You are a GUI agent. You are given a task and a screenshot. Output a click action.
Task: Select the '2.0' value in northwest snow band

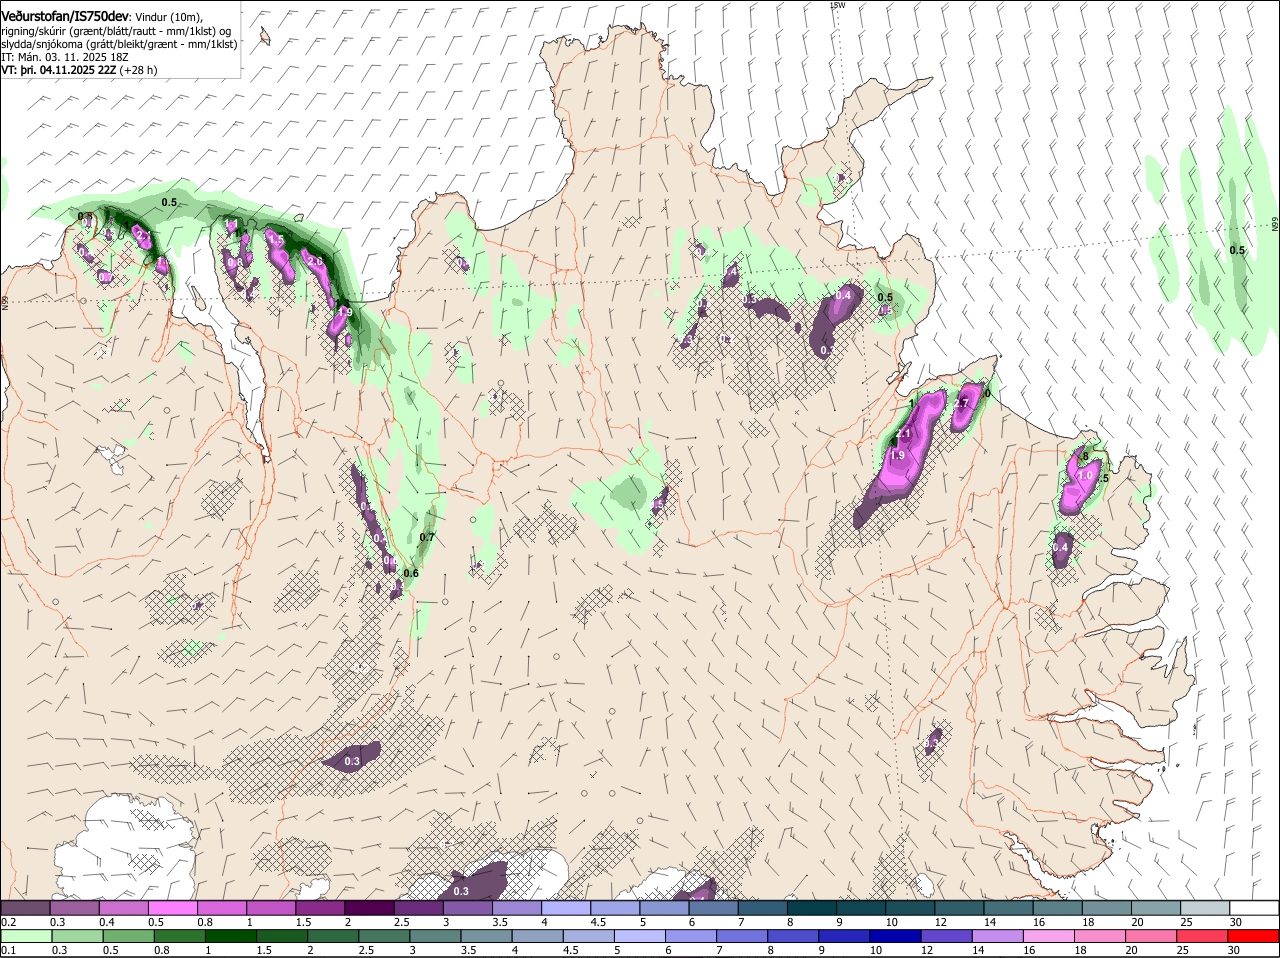pos(315,262)
